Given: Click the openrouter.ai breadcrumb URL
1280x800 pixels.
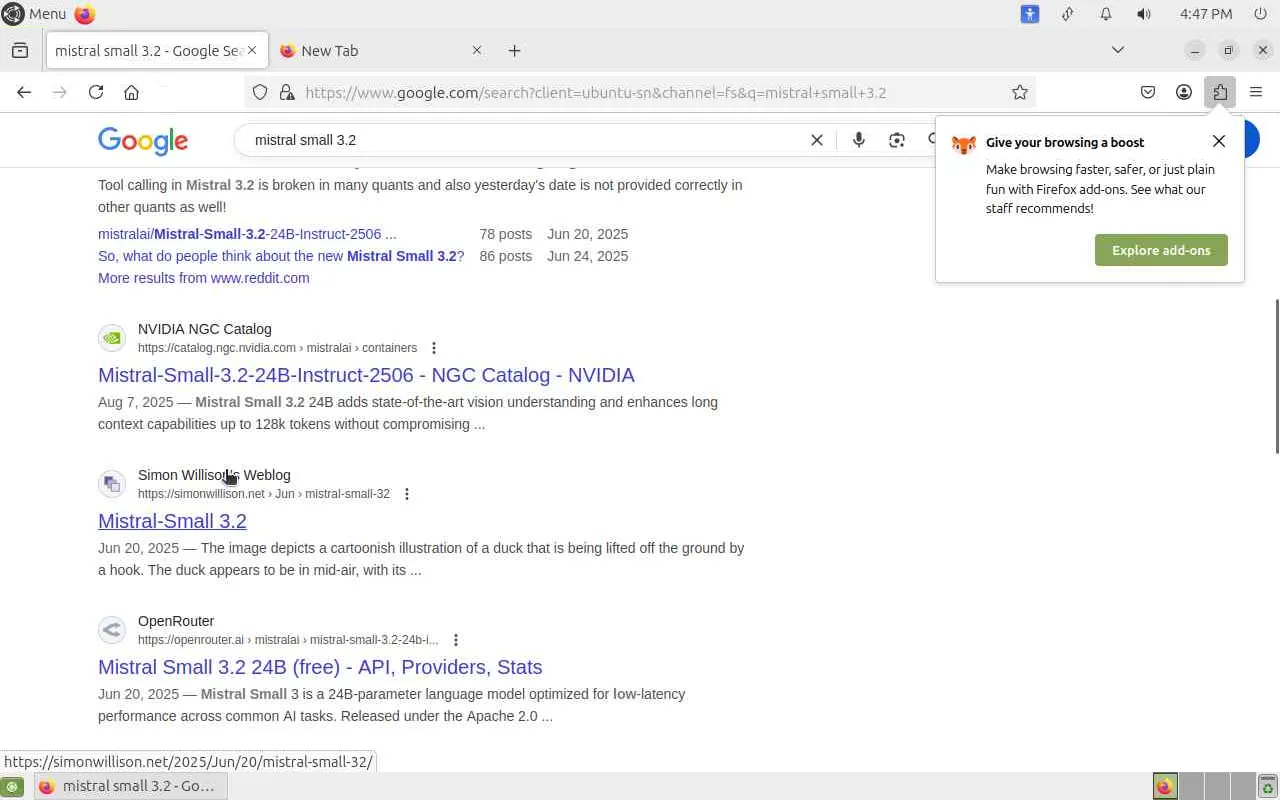Looking at the screenshot, I should (288, 640).
